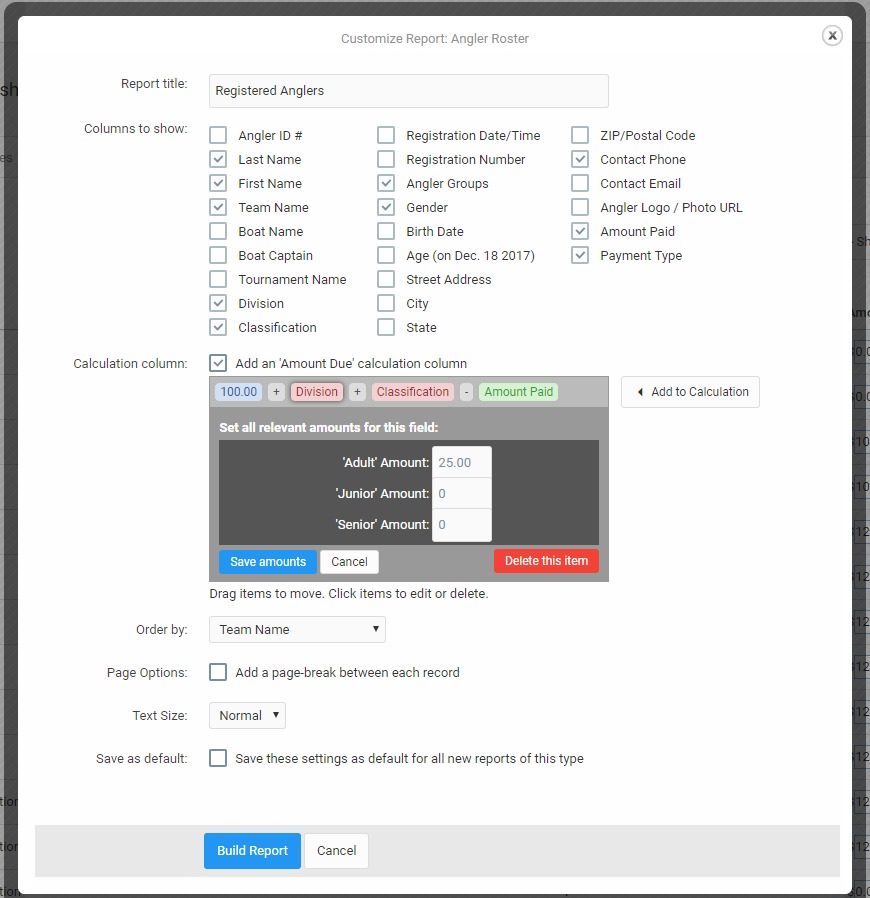This screenshot has width=870, height=898.
Task: Disable the 'Amount Due' calculation column checkbox
Action: (x=218, y=363)
